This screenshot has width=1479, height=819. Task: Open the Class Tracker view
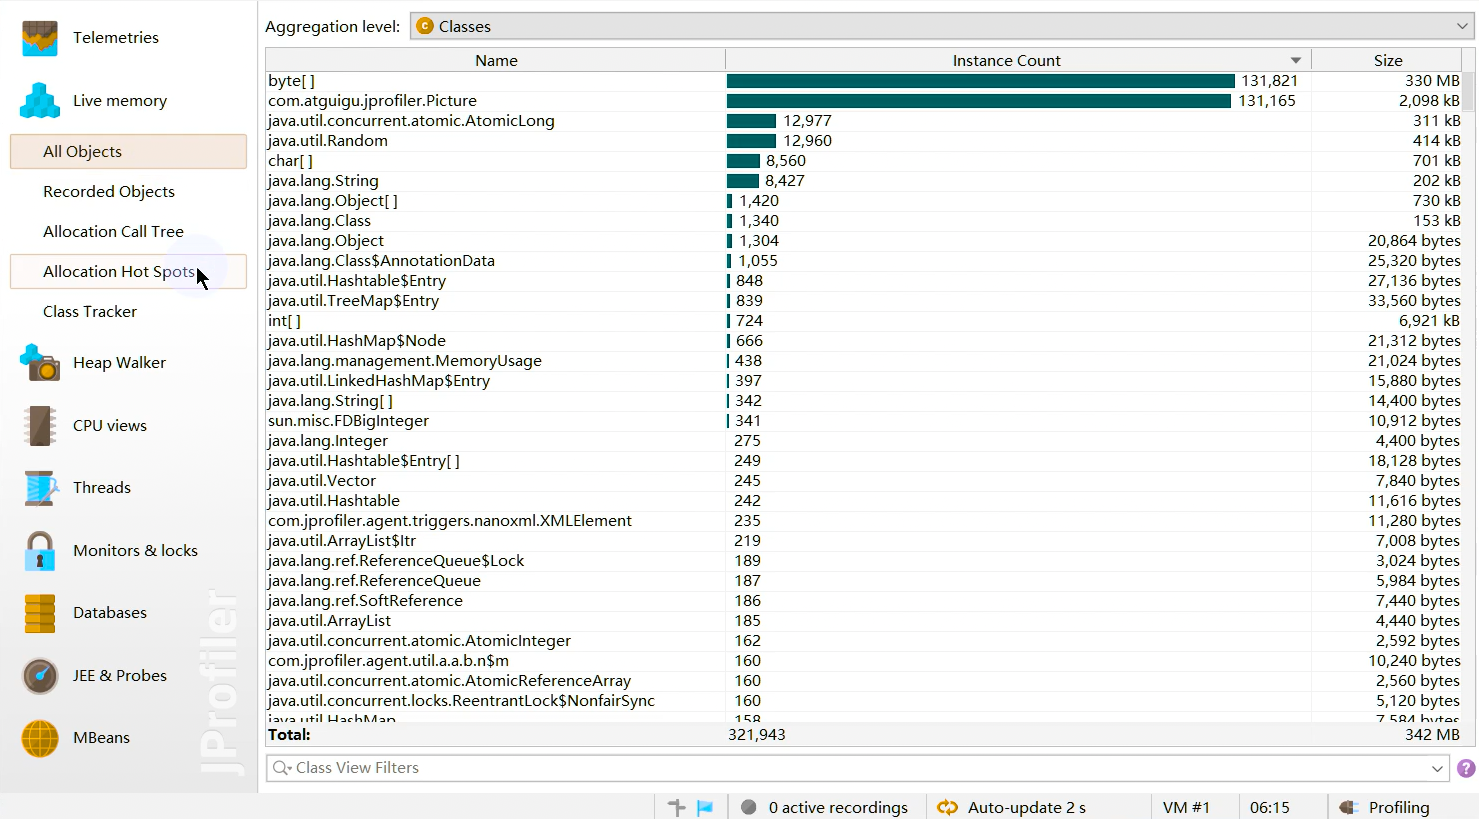(x=90, y=311)
